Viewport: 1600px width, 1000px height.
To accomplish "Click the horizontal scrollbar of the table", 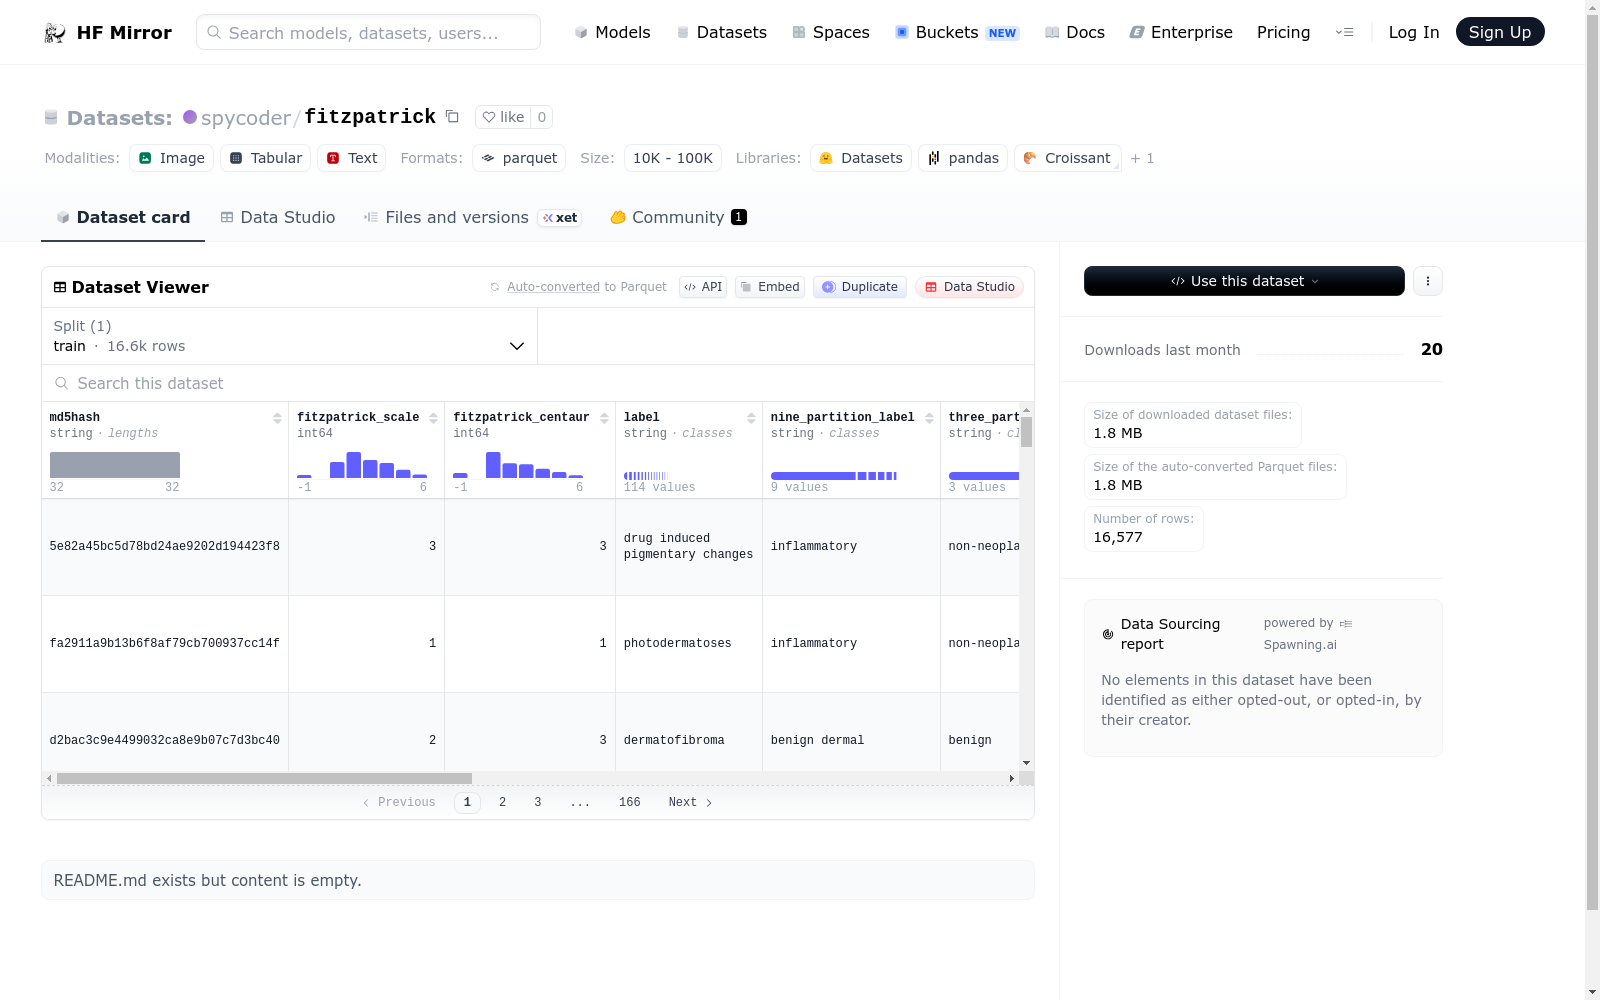I will tap(264, 778).
